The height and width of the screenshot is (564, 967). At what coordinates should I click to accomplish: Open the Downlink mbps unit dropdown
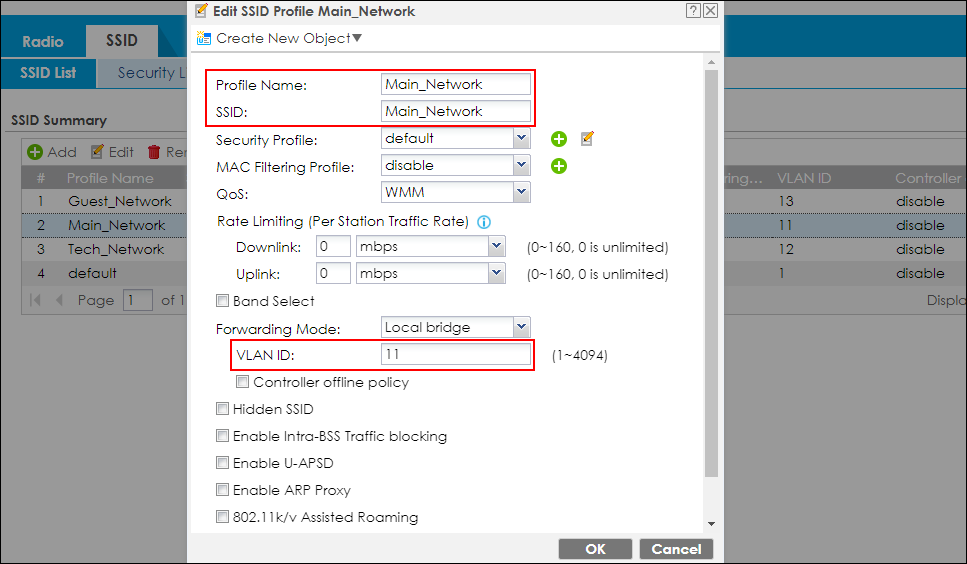click(496, 247)
